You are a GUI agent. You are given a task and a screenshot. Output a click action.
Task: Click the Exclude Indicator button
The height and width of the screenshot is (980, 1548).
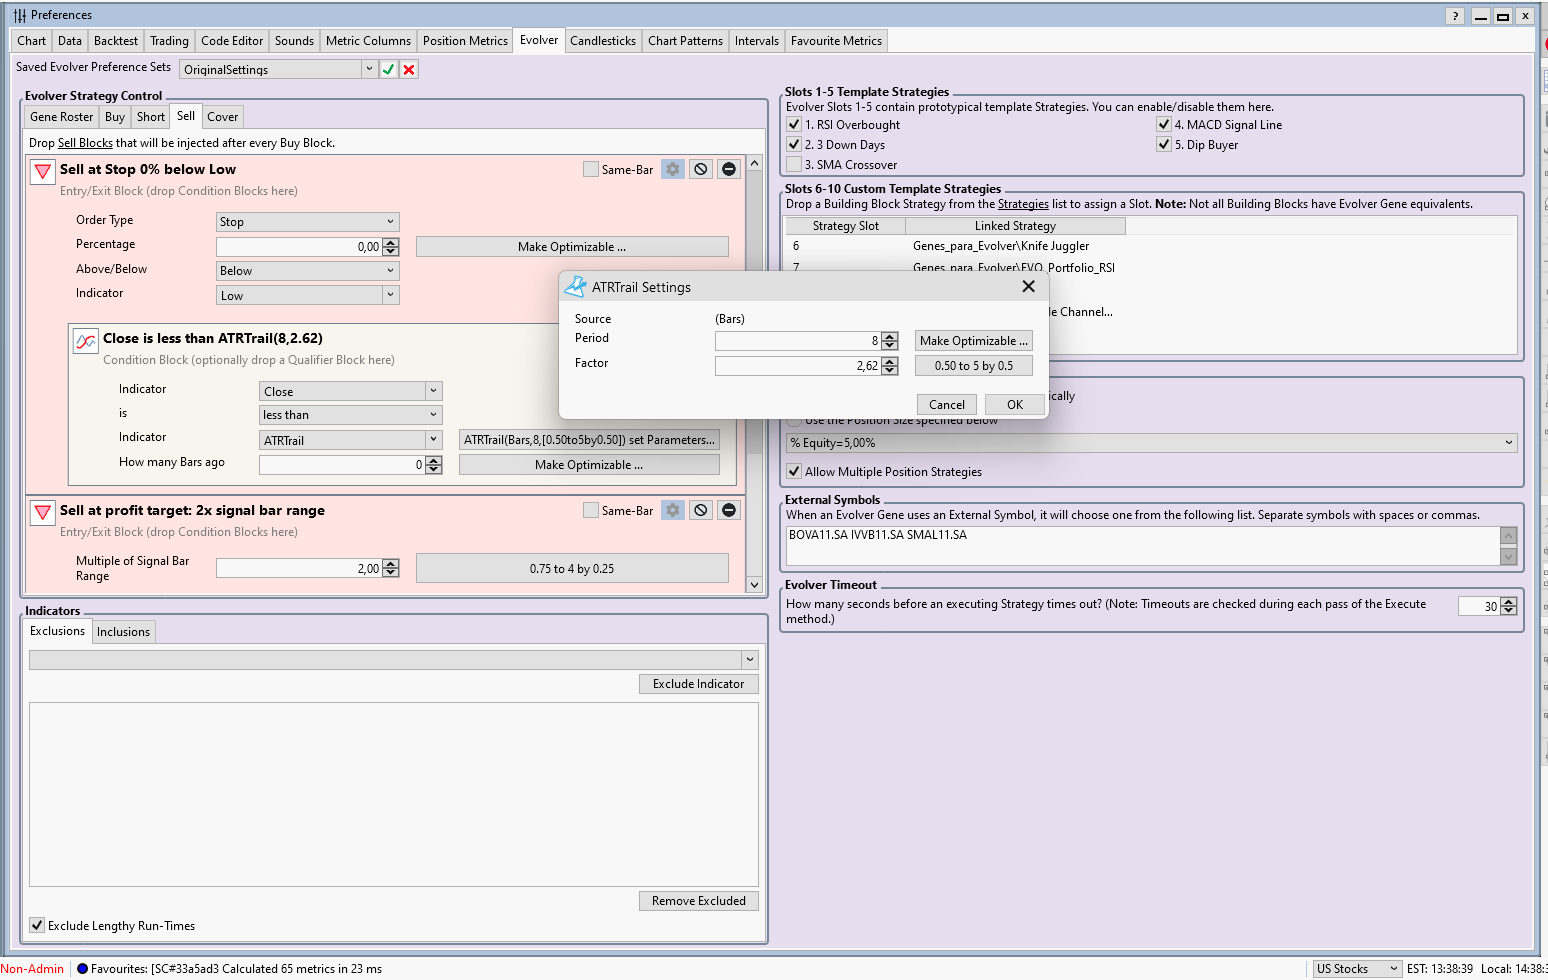[x=698, y=684]
